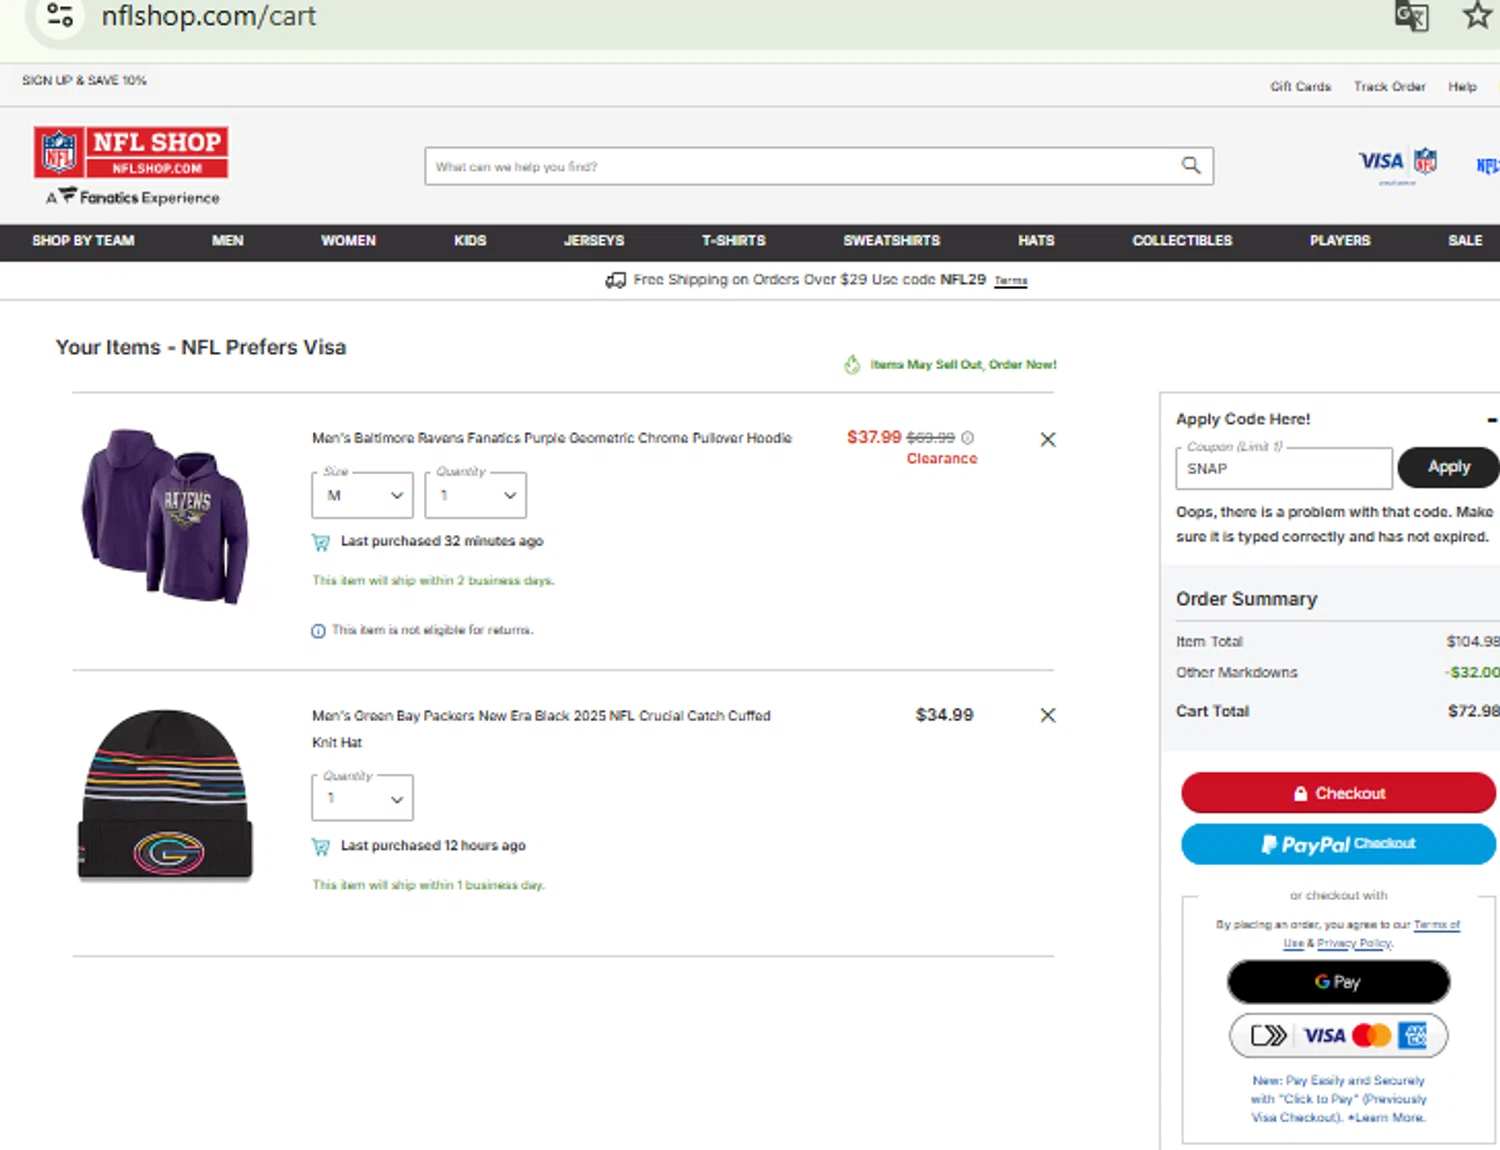Click Sign Up & Save 10% link
The height and width of the screenshot is (1150, 1500).
84,80
